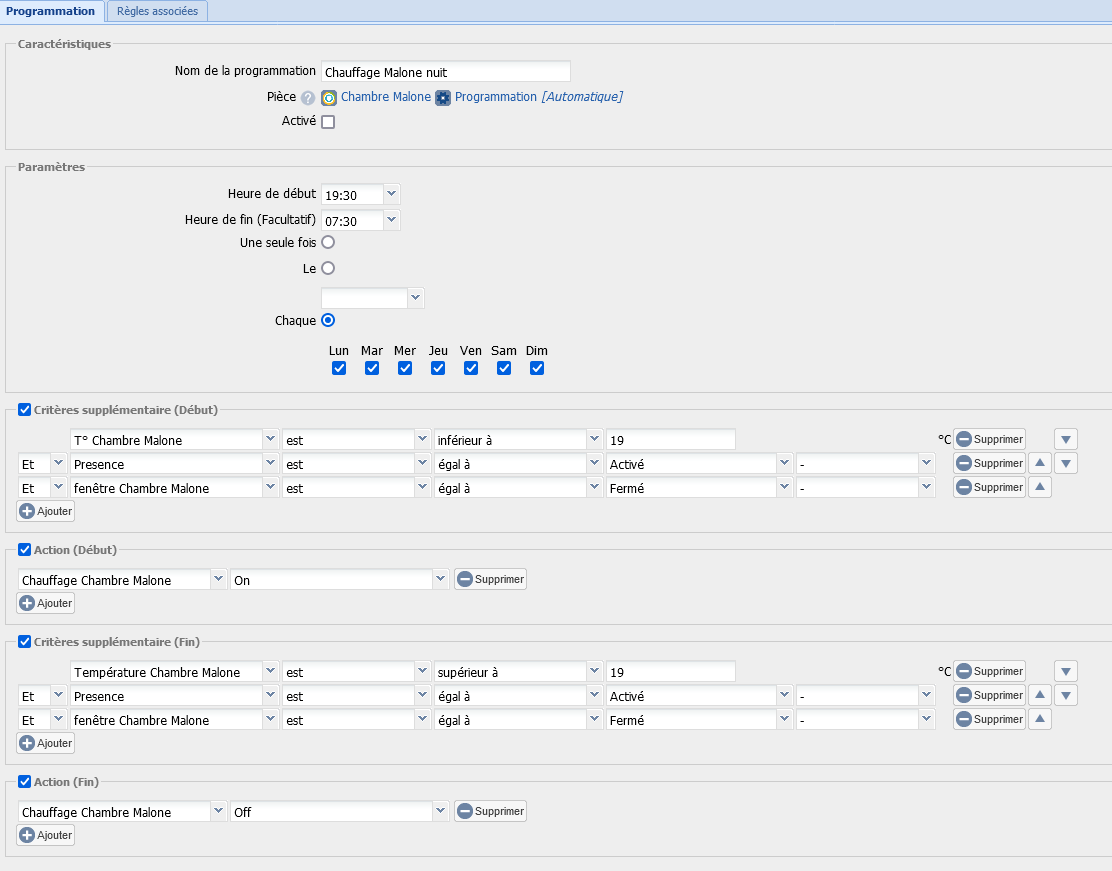Uncheck the Sam day checkbox
The height and width of the screenshot is (871, 1112).
tap(504, 368)
